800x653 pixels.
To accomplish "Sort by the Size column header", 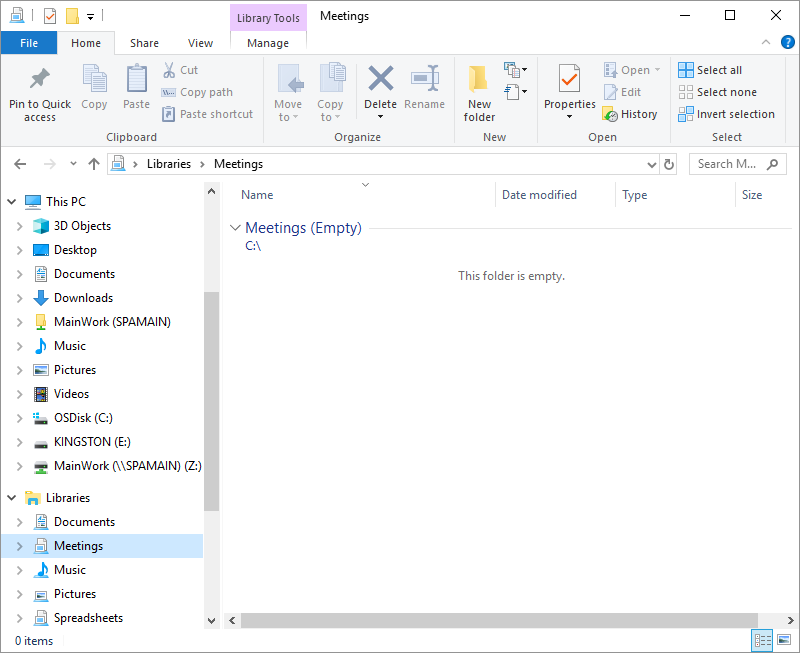I will pyautogui.click(x=752, y=195).
